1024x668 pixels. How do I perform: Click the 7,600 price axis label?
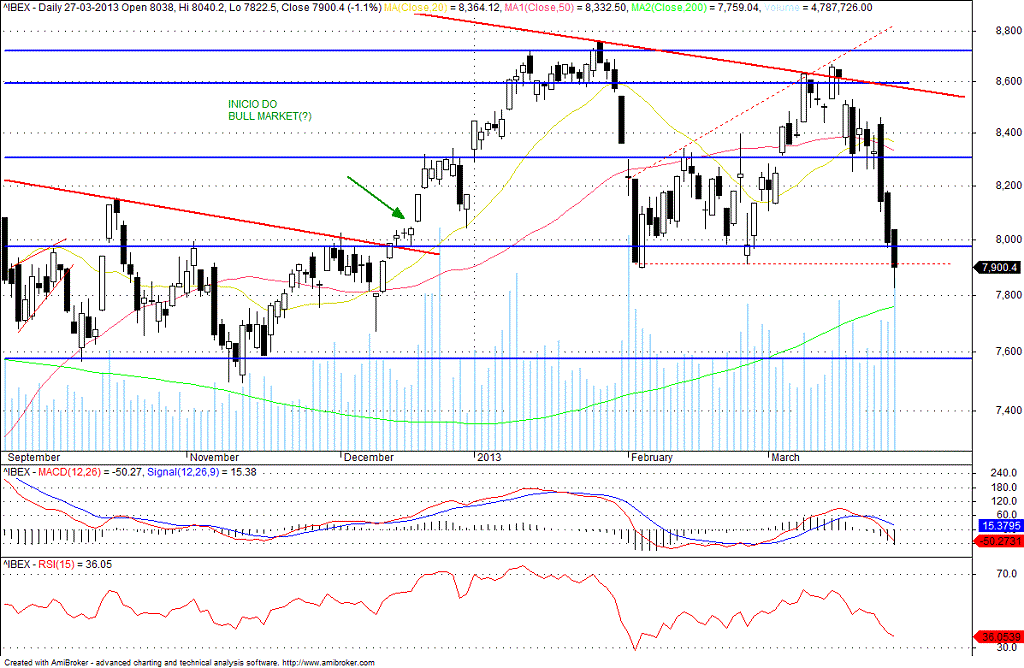pyautogui.click(x=1008, y=351)
